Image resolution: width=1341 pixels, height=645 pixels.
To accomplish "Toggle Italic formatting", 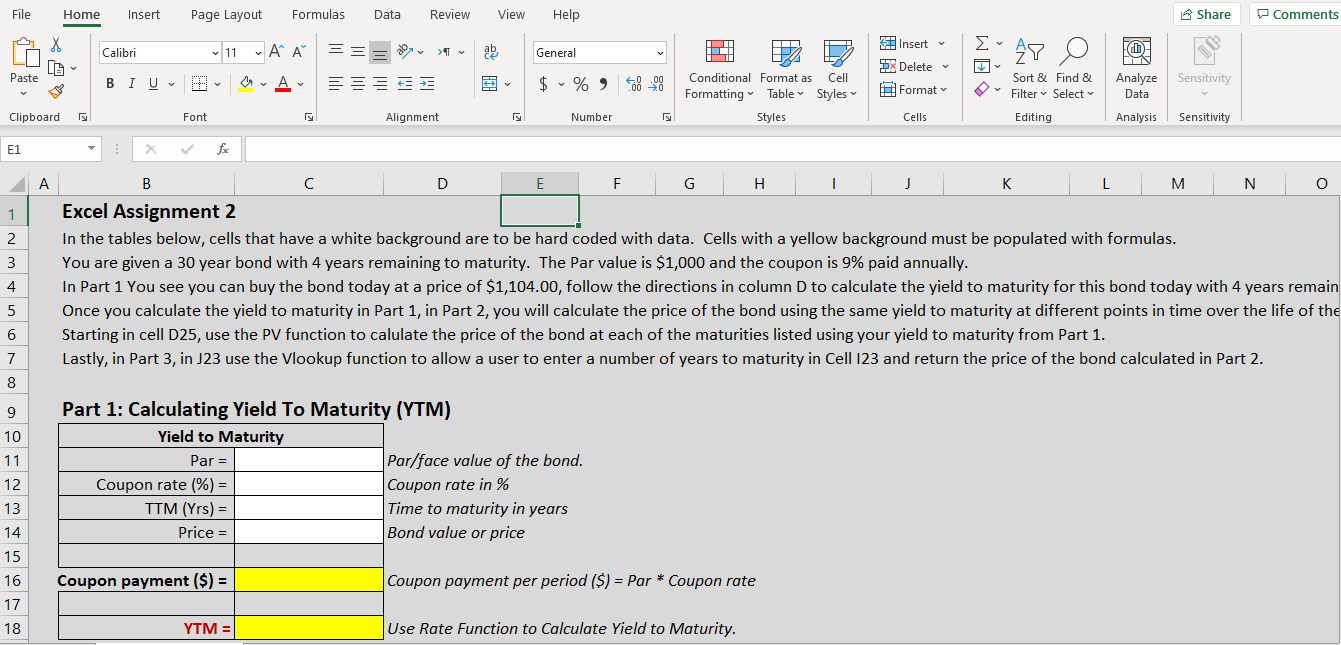I will (x=130, y=84).
